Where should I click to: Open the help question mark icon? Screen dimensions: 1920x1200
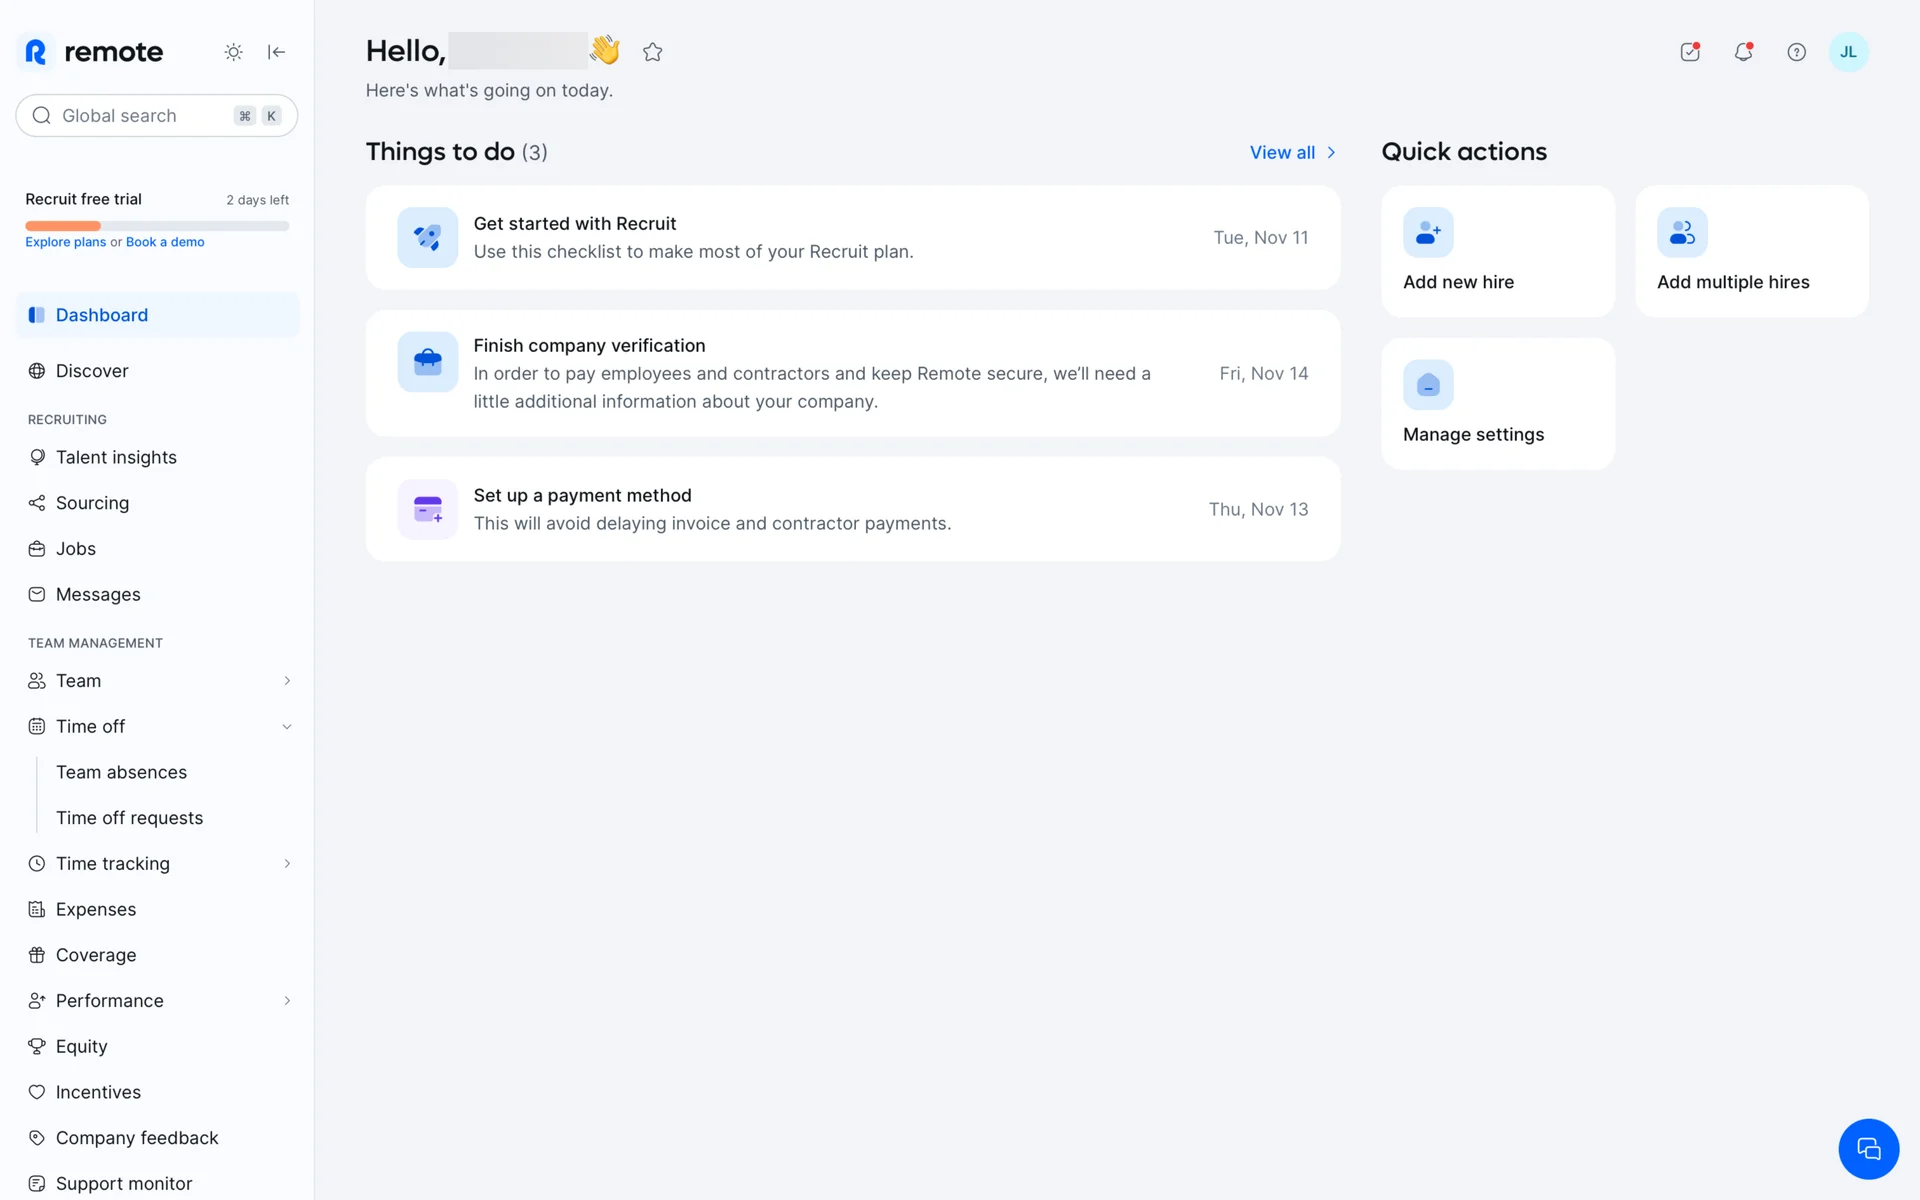1796,52
